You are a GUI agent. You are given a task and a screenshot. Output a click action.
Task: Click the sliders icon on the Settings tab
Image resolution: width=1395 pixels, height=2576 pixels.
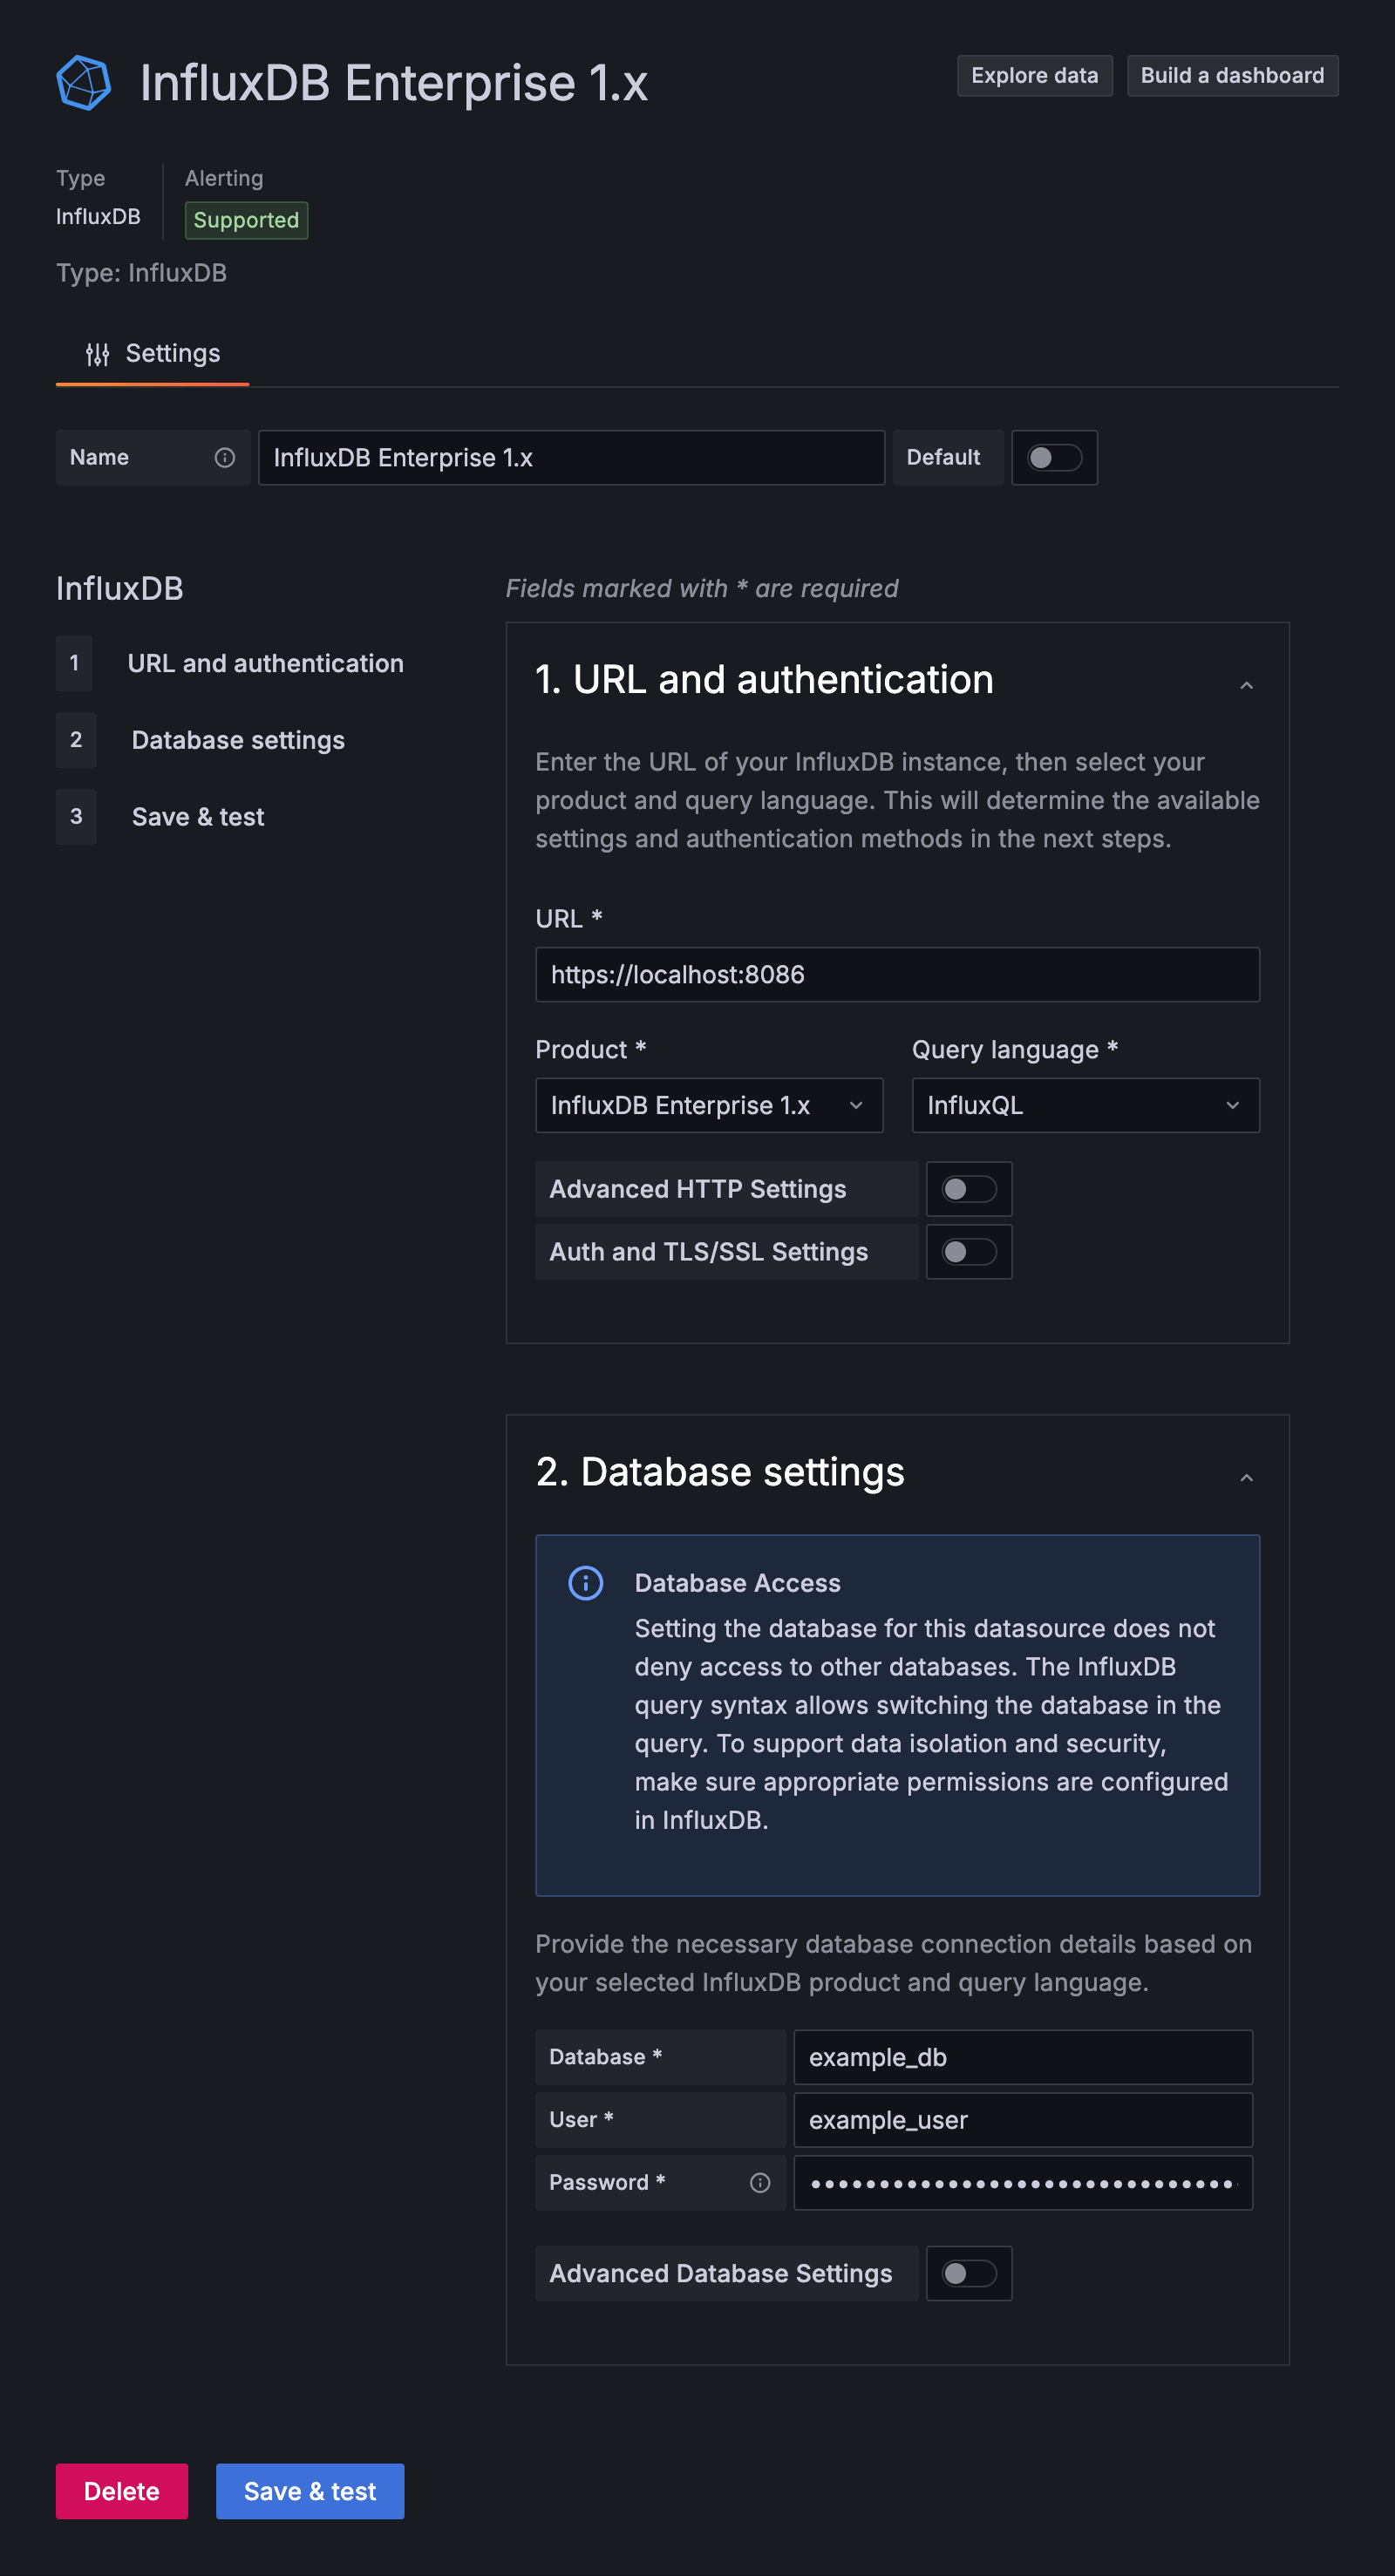[x=97, y=353]
